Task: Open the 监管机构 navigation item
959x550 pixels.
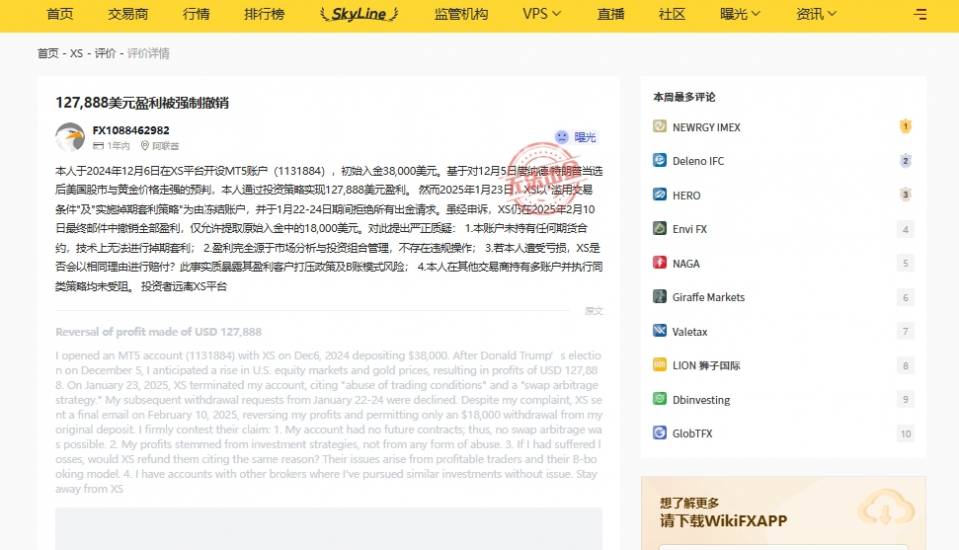Action: (461, 13)
